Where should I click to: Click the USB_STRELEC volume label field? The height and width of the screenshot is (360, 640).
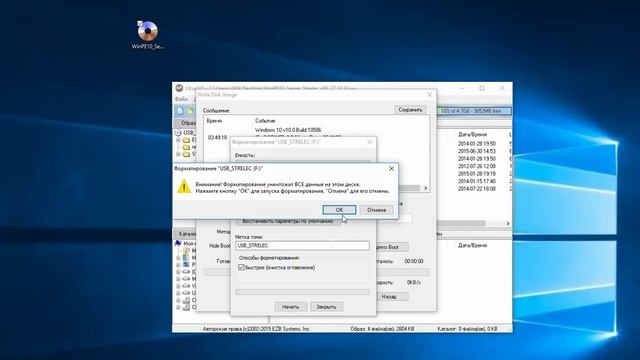[x=302, y=246]
